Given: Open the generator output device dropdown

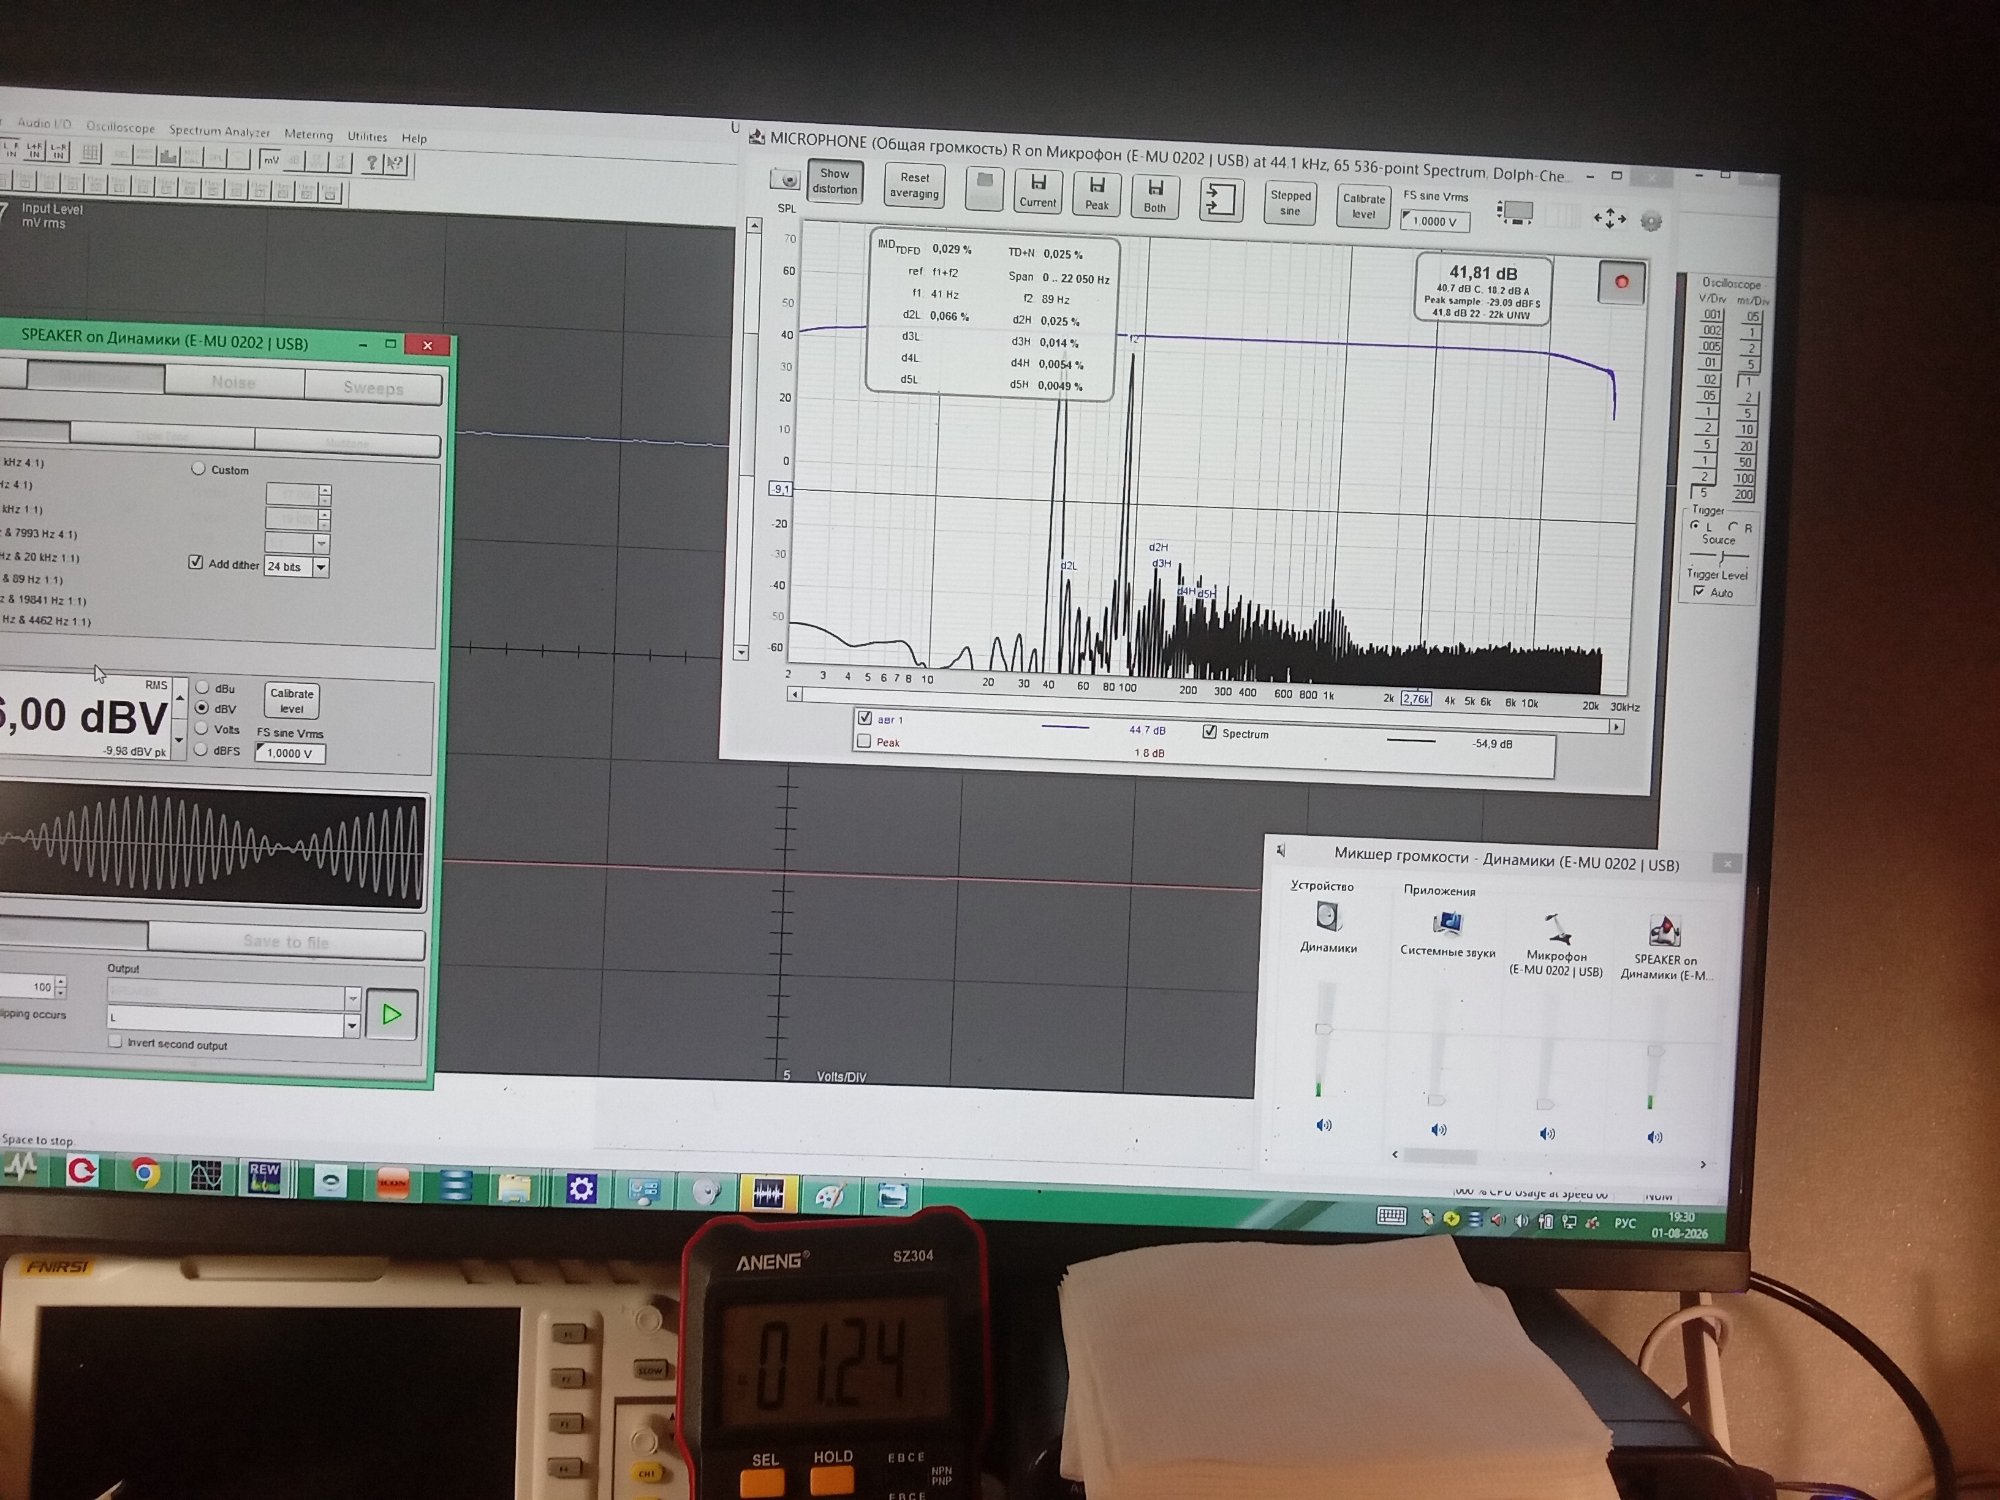Looking at the screenshot, I should pos(352,998).
